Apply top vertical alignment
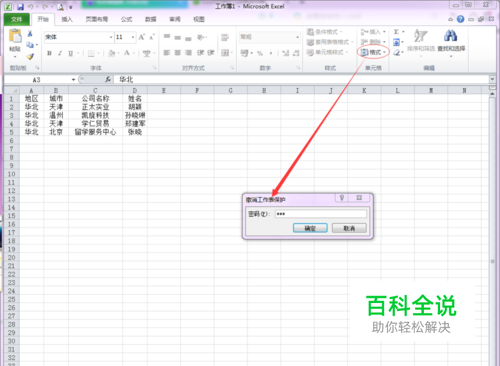Screen dimensions: 500x366 coord(167,36)
